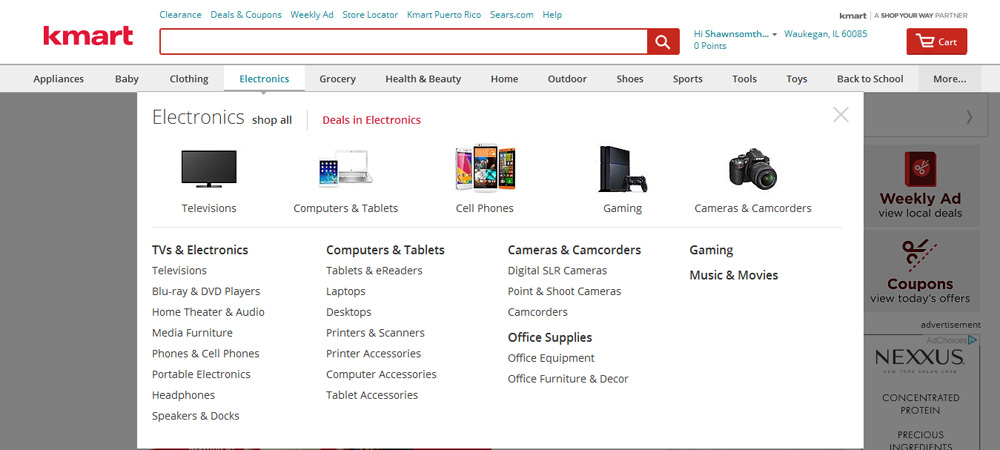Open Tablet Accessories link
This screenshot has height=450, width=1000.
click(372, 395)
